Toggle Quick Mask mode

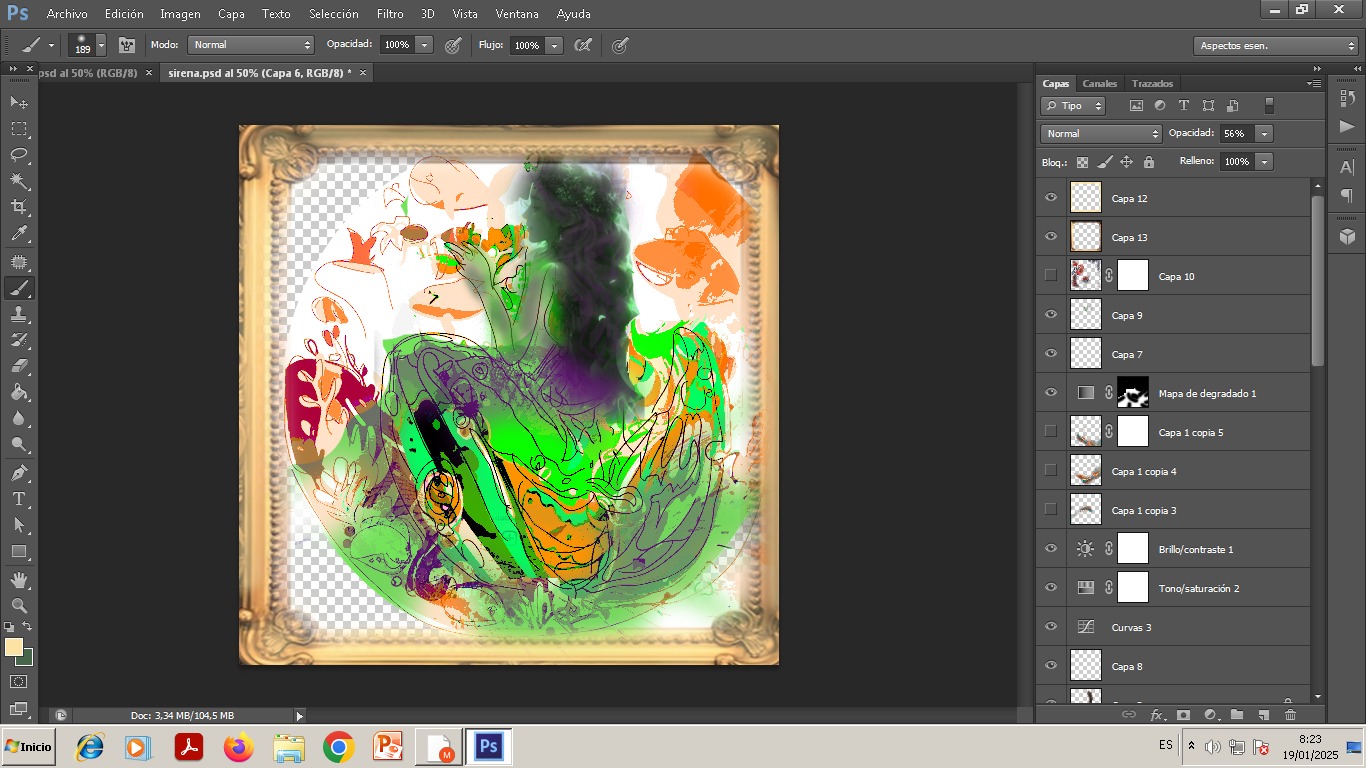[x=19, y=681]
